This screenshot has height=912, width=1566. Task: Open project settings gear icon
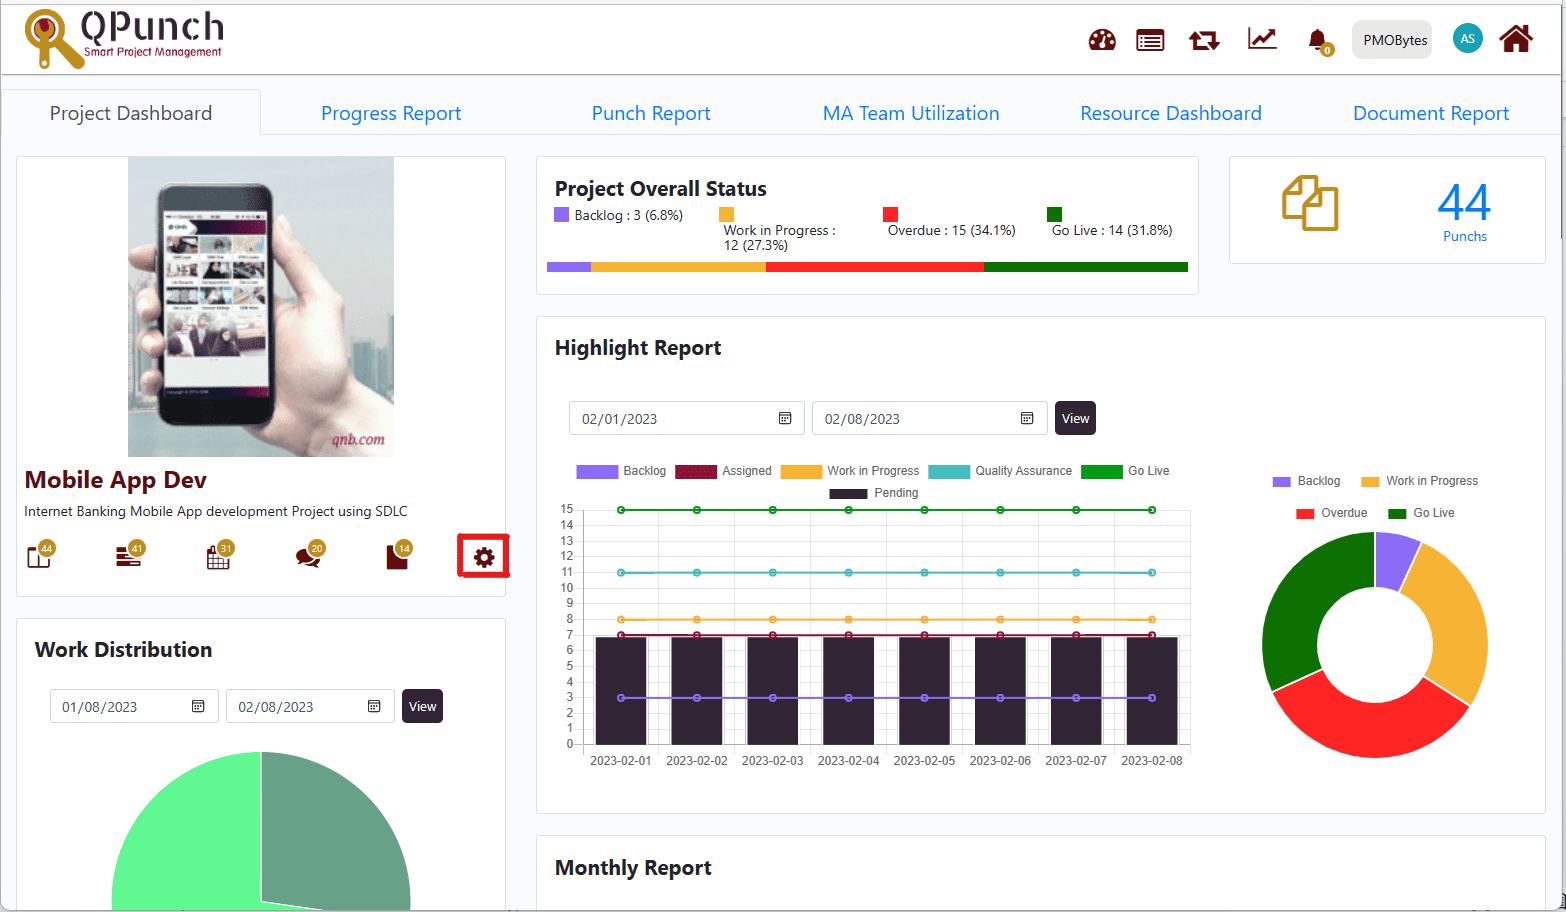point(484,557)
